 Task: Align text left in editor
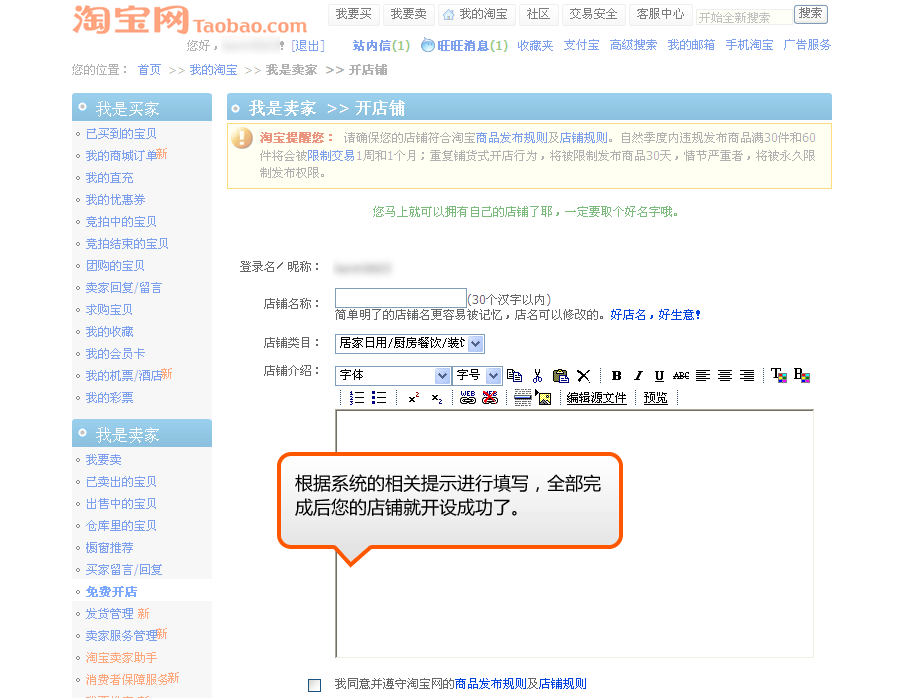tap(703, 375)
